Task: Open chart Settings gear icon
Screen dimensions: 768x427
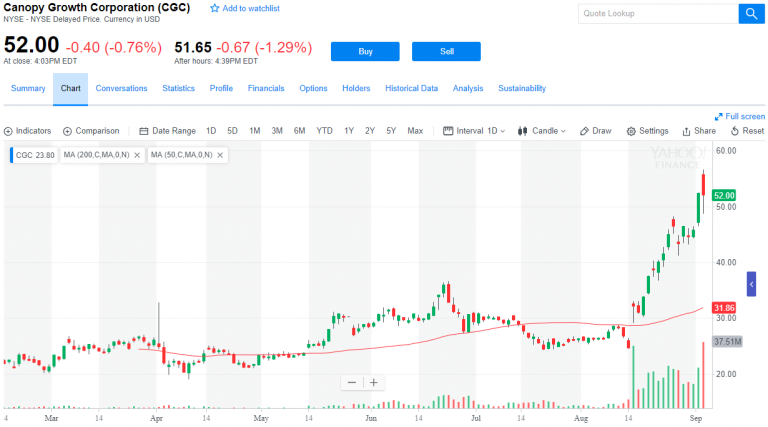Action: (631, 131)
